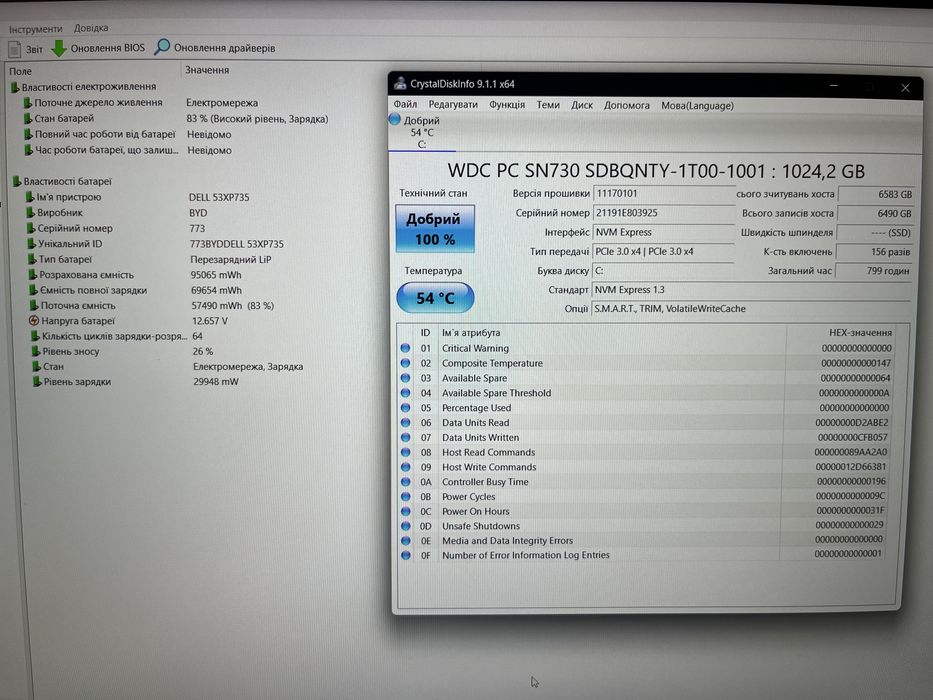
Task: Select the Стан батарей row
Action: coord(176,118)
